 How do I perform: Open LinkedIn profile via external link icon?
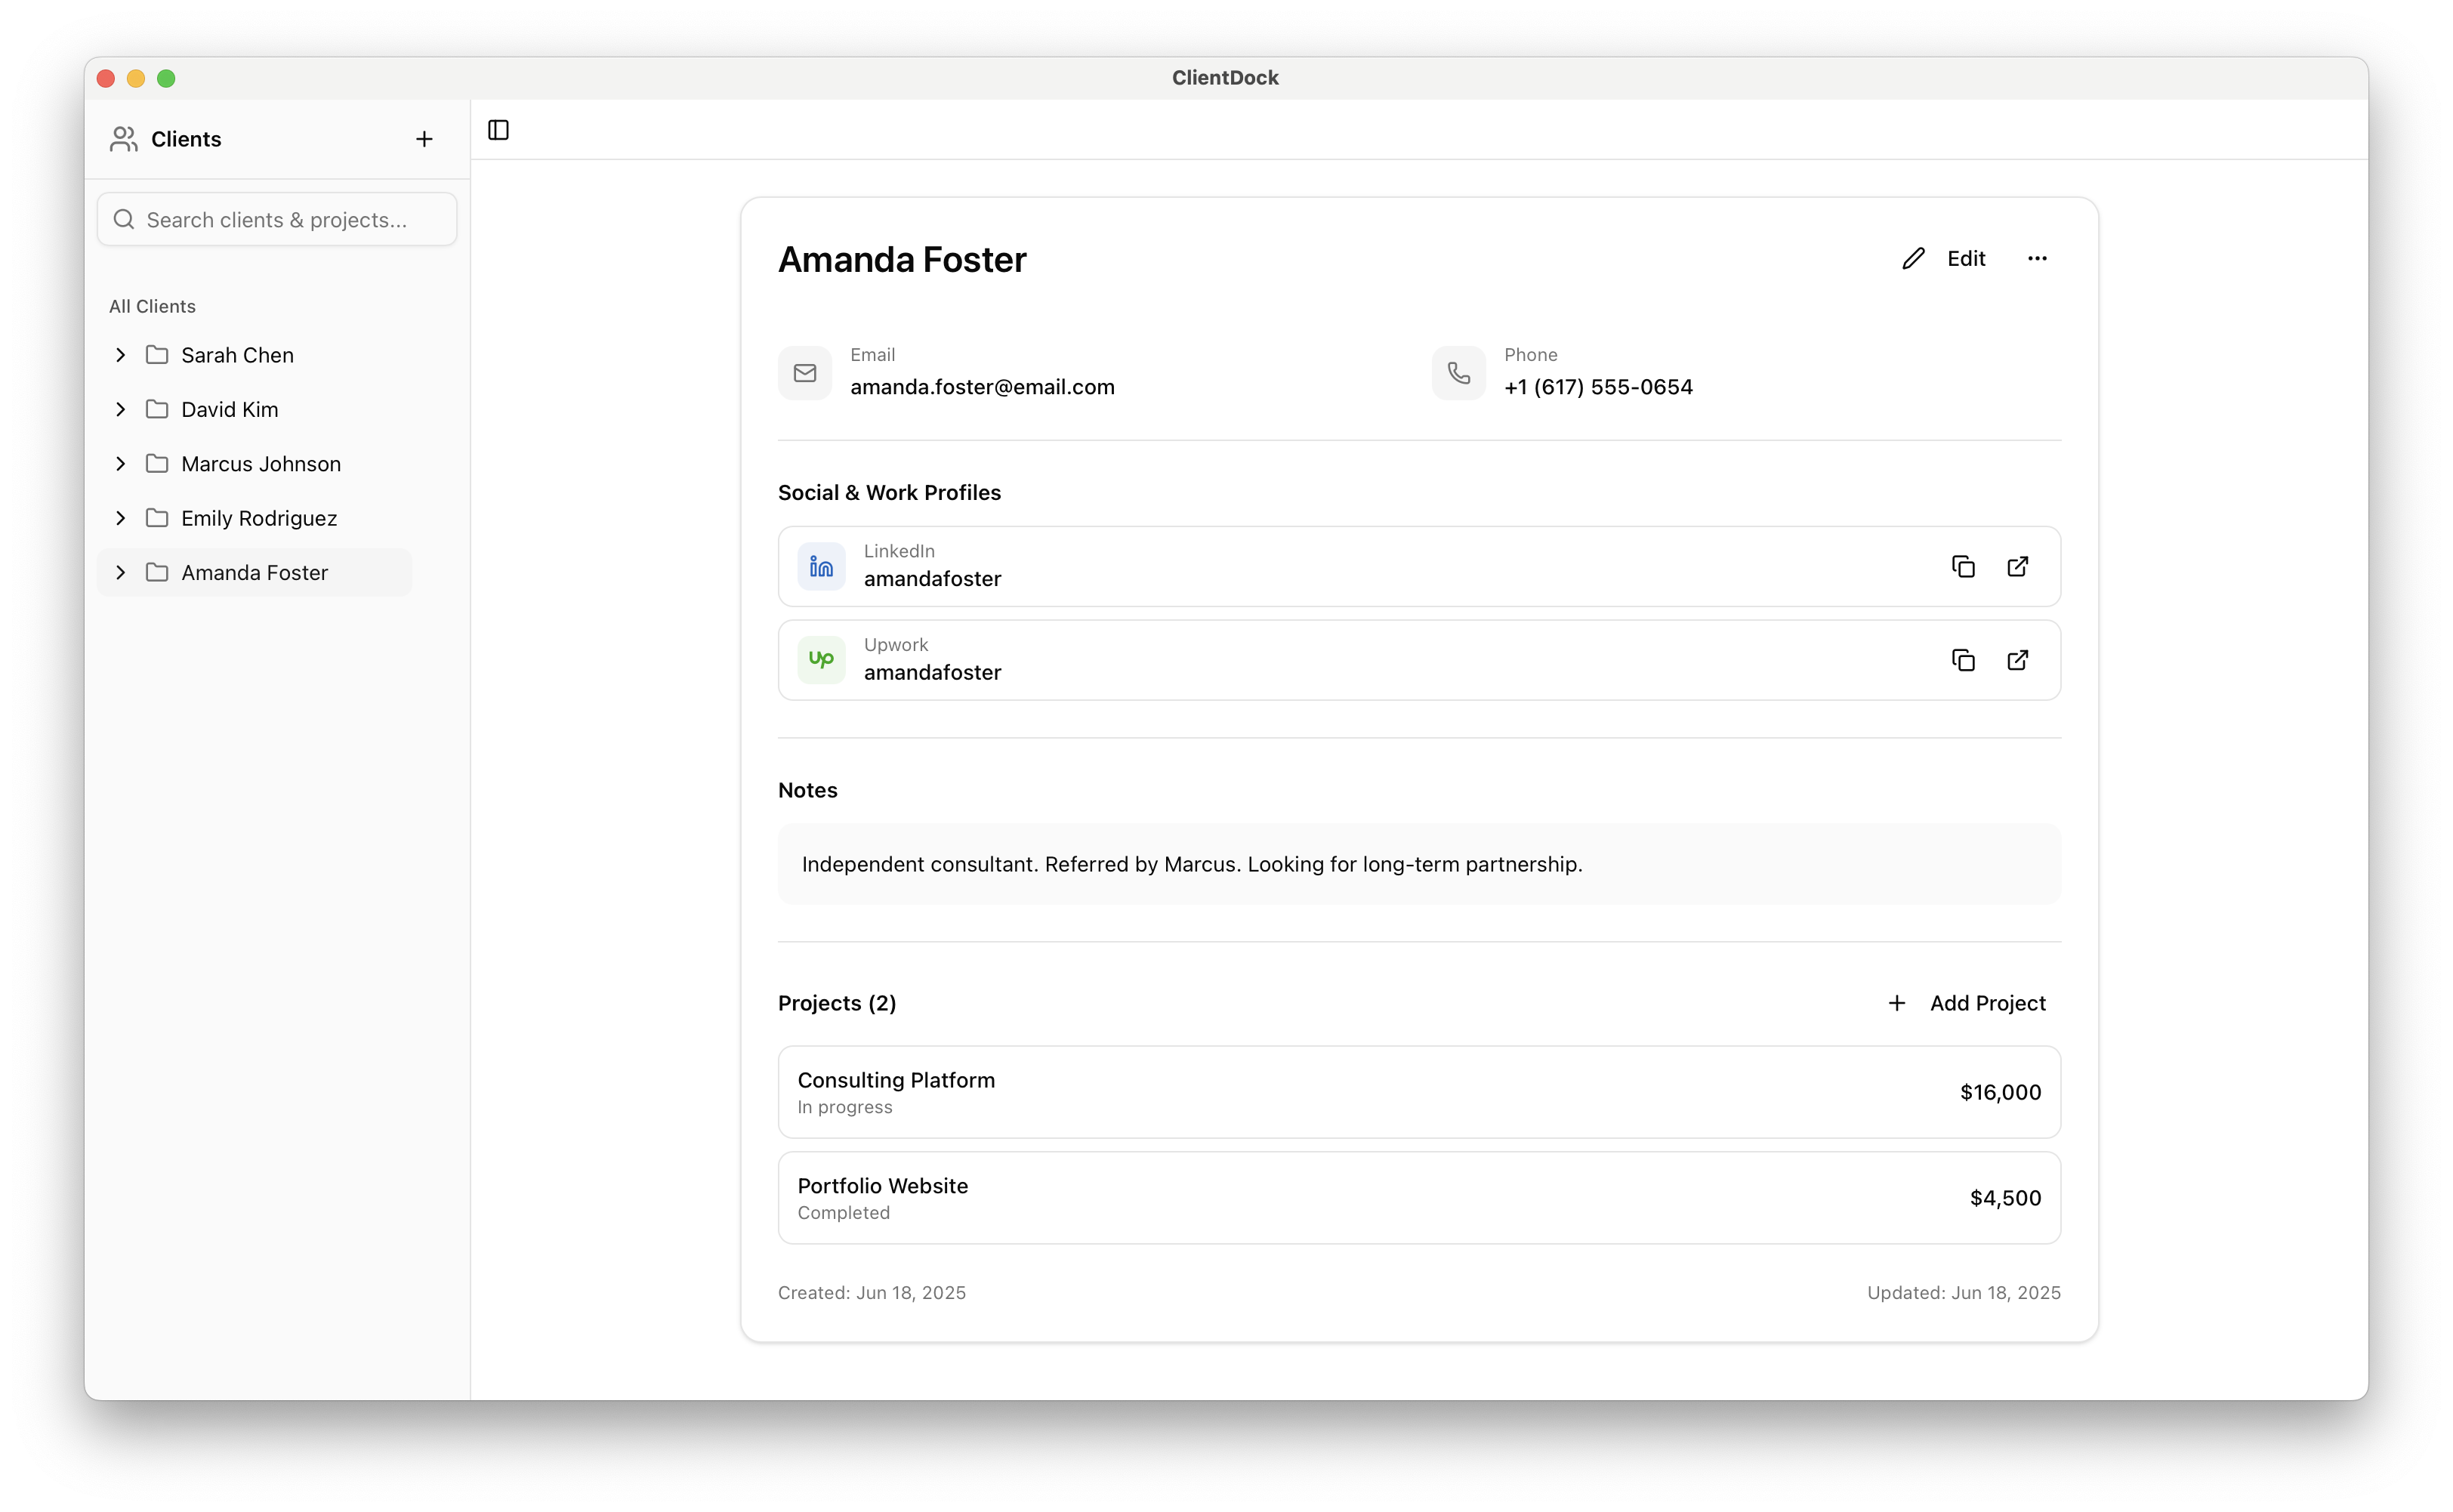pos(2017,566)
